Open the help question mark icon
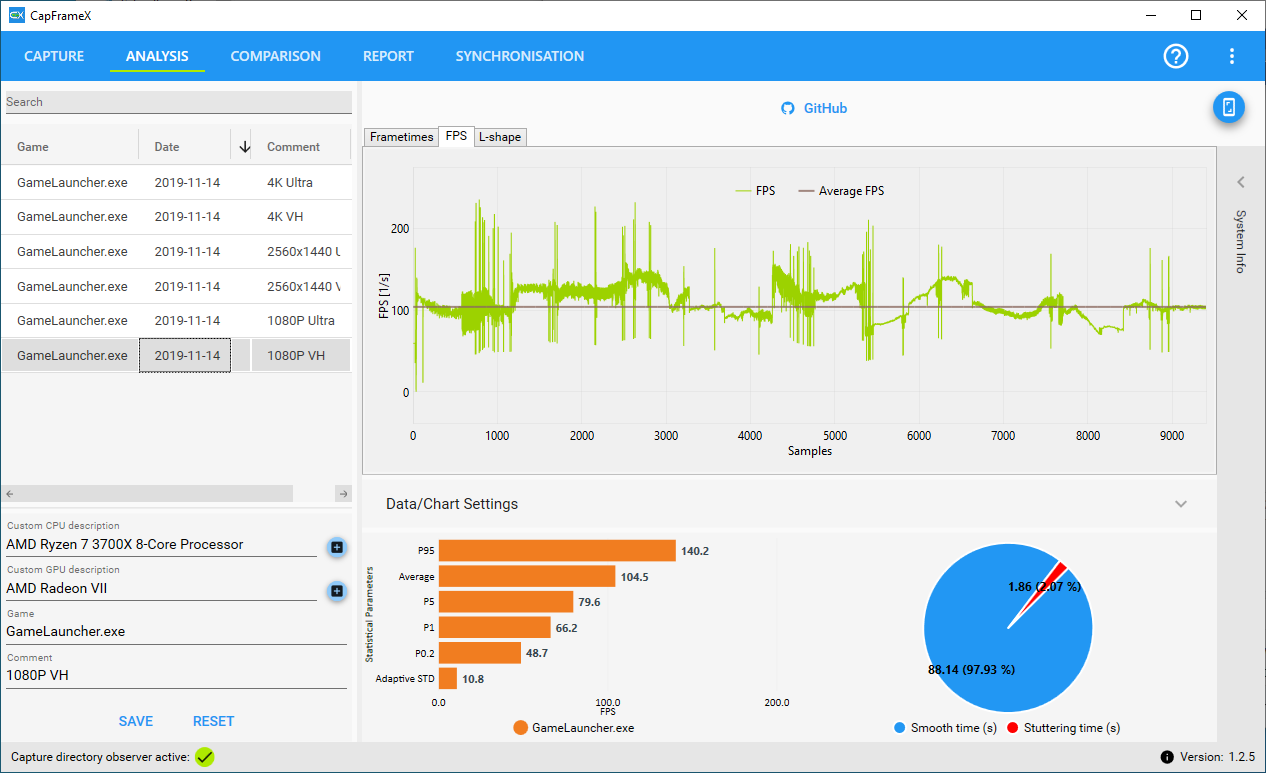Screen dimensions: 1266x773 1176,56
